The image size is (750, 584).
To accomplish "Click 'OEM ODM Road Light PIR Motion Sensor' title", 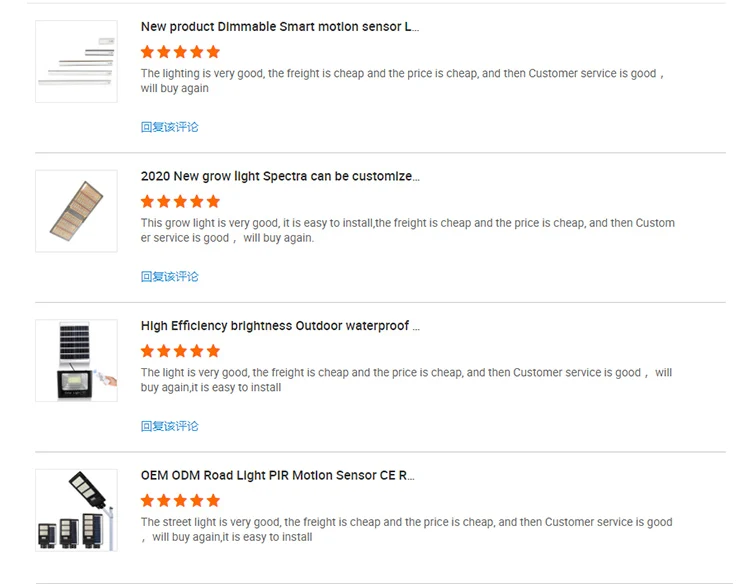I will [x=277, y=476].
